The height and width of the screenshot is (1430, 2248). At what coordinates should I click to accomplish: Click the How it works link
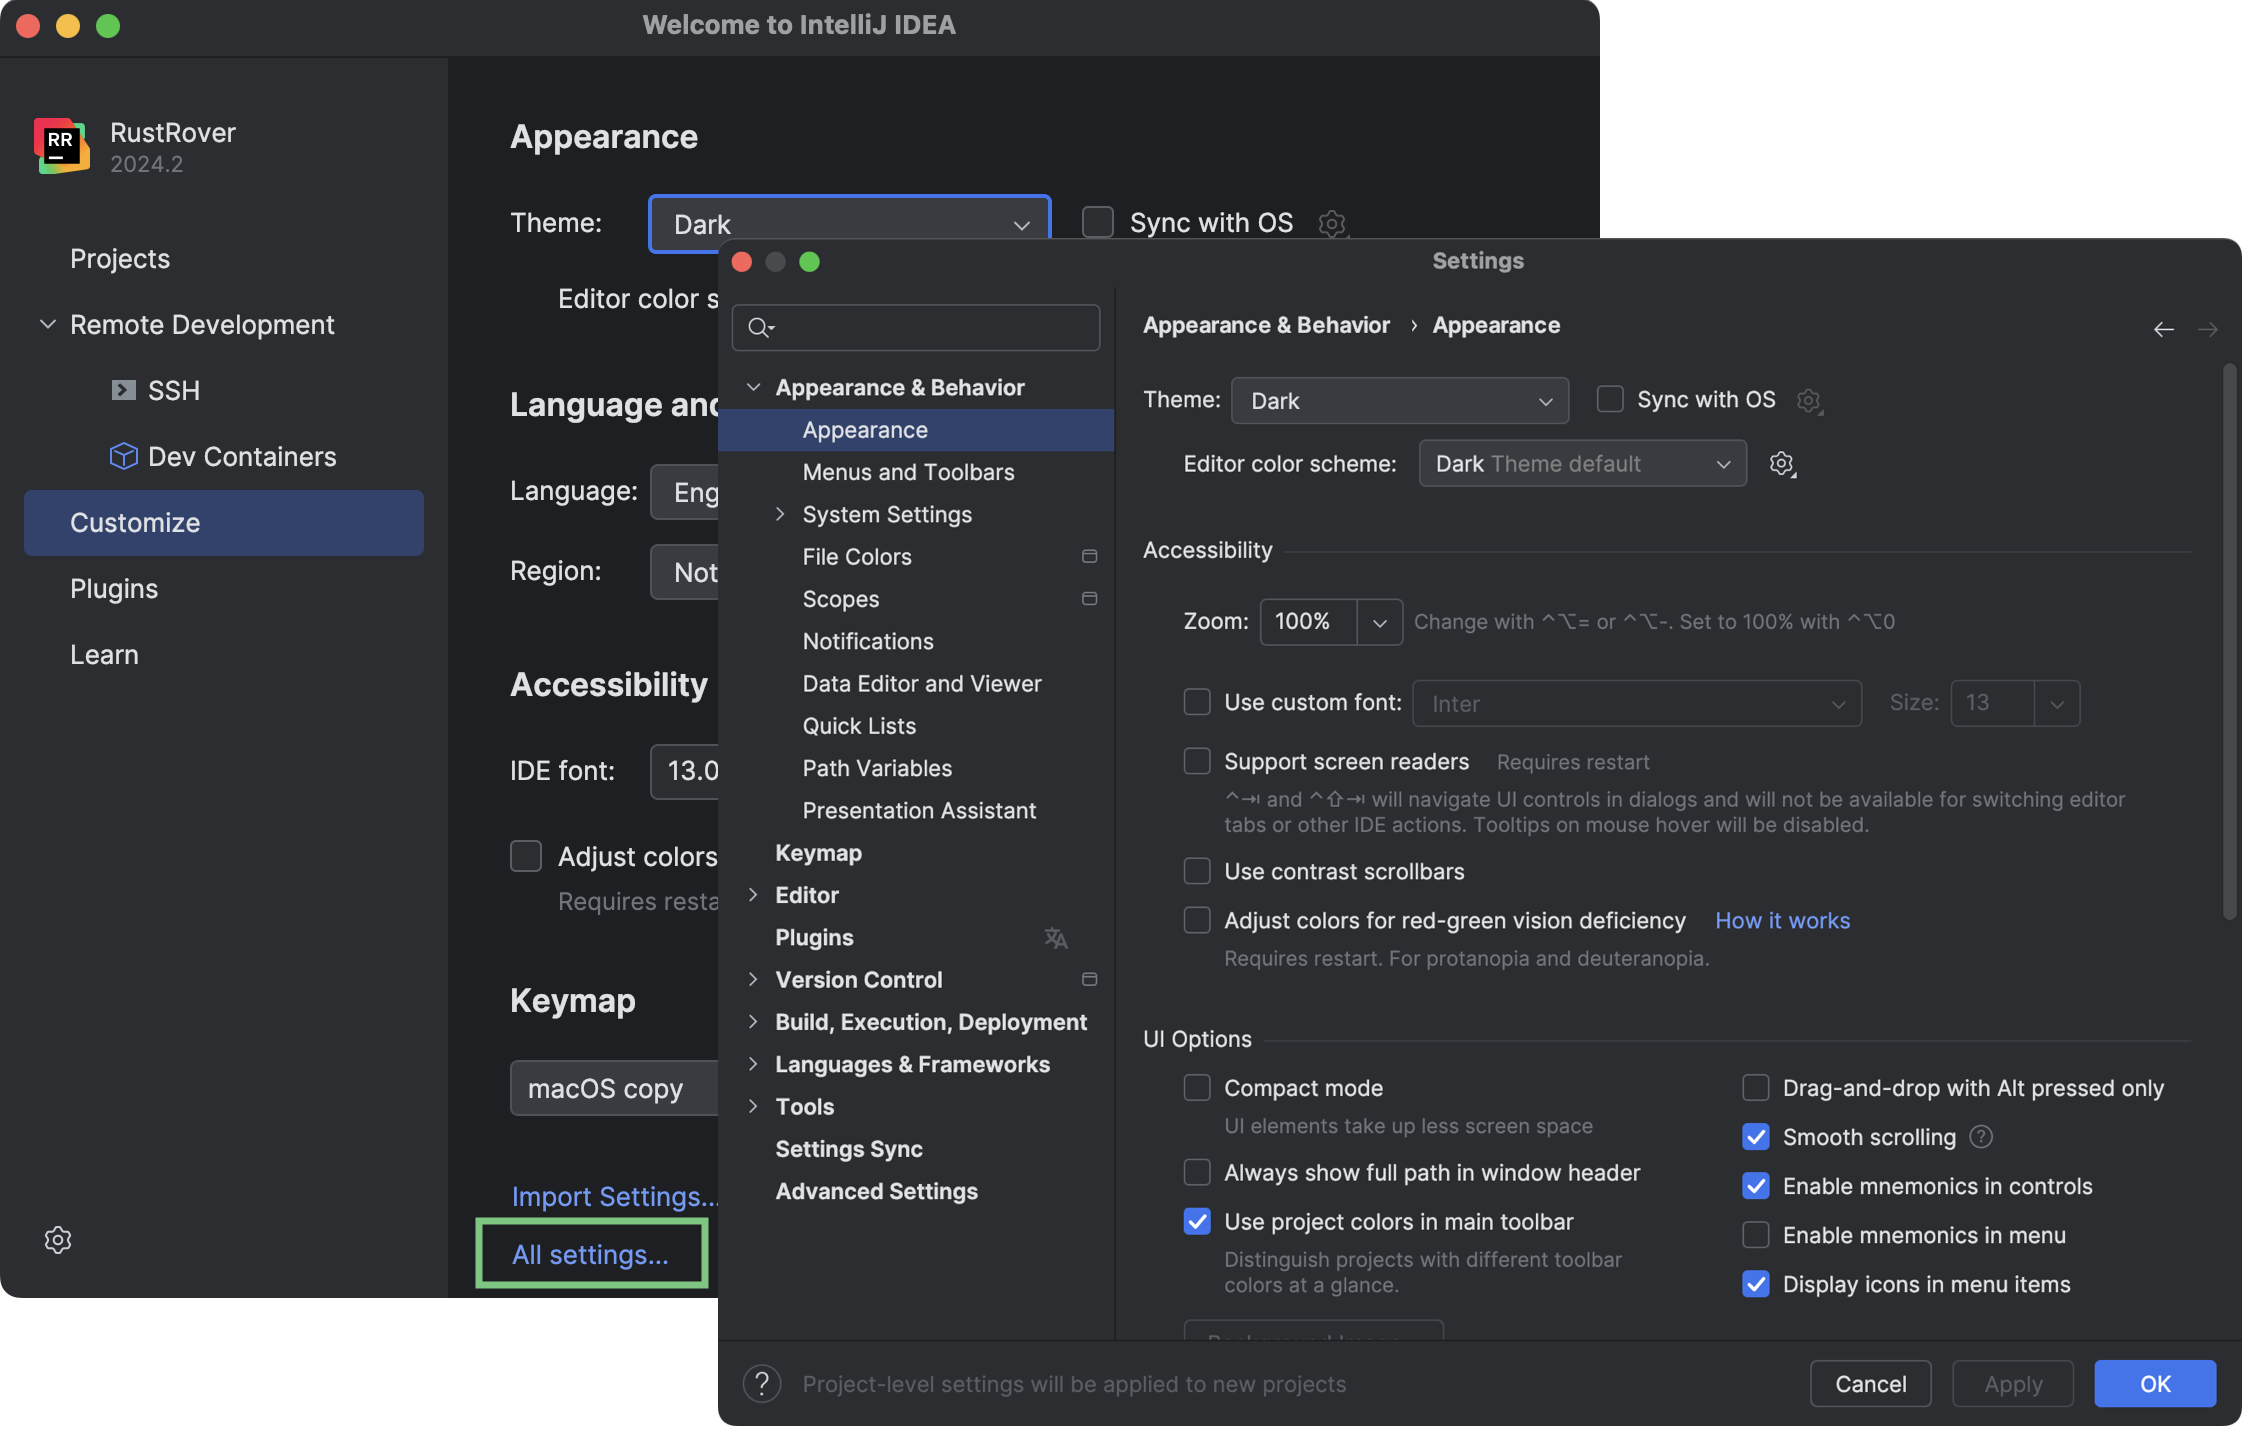[1782, 920]
